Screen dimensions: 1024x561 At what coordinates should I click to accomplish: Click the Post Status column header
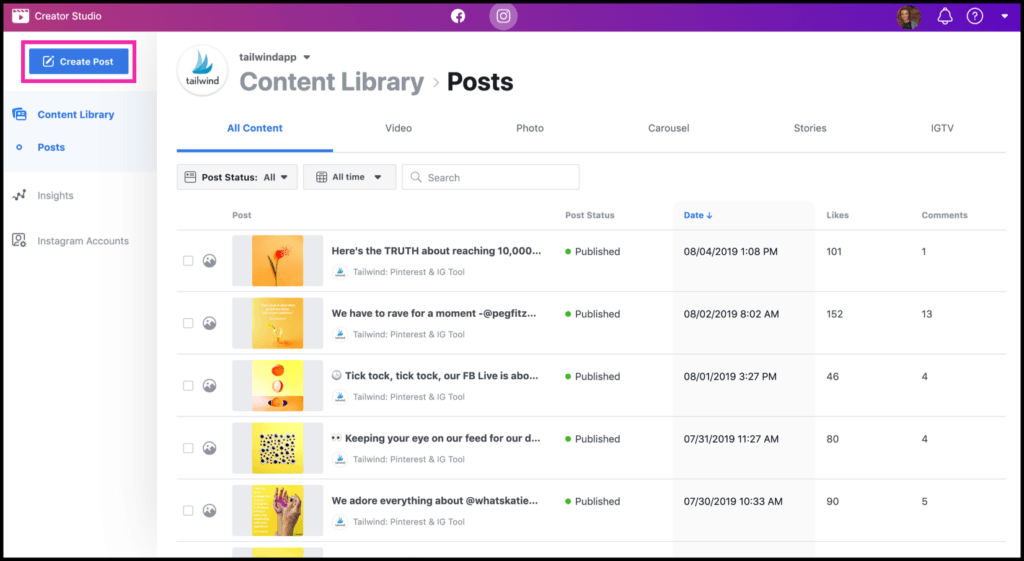tap(590, 215)
